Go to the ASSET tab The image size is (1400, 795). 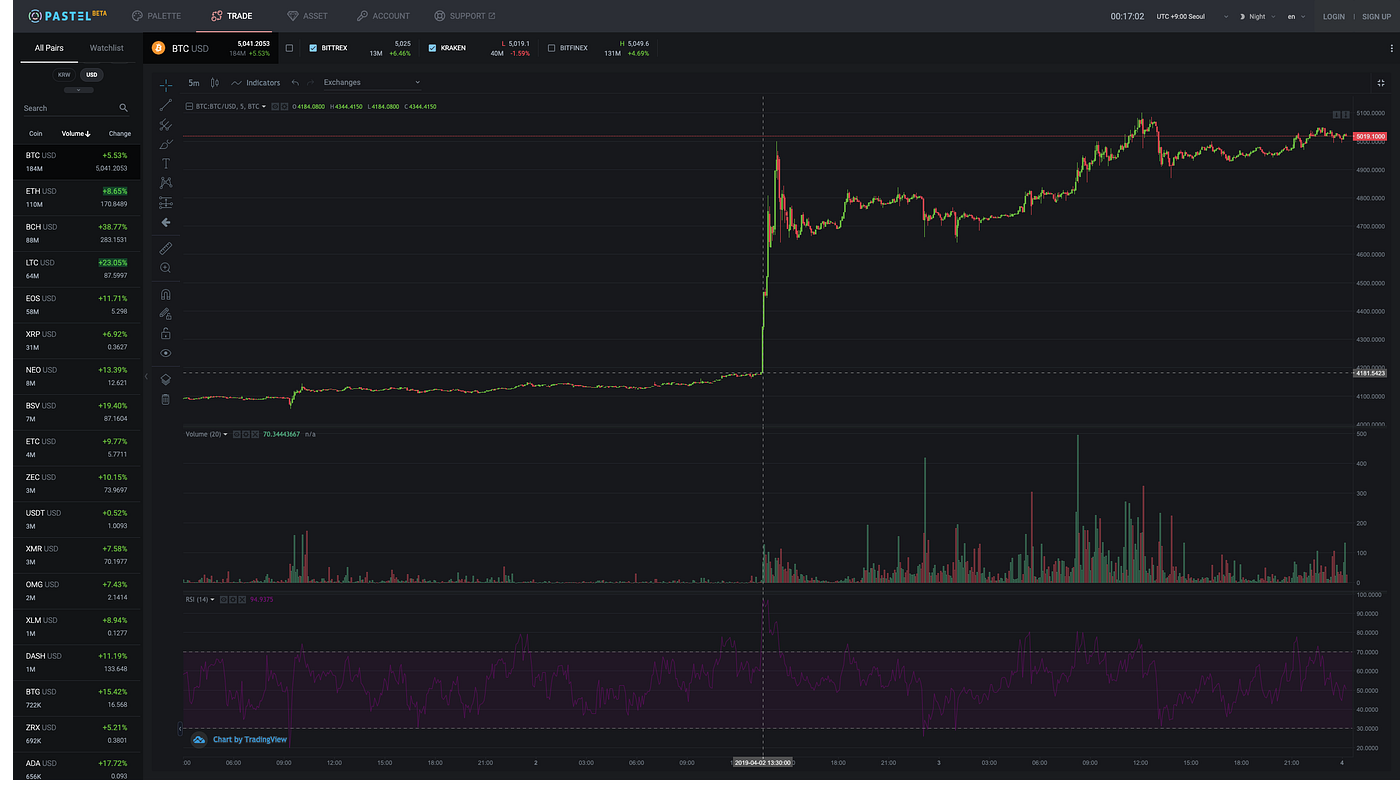click(308, 16)
